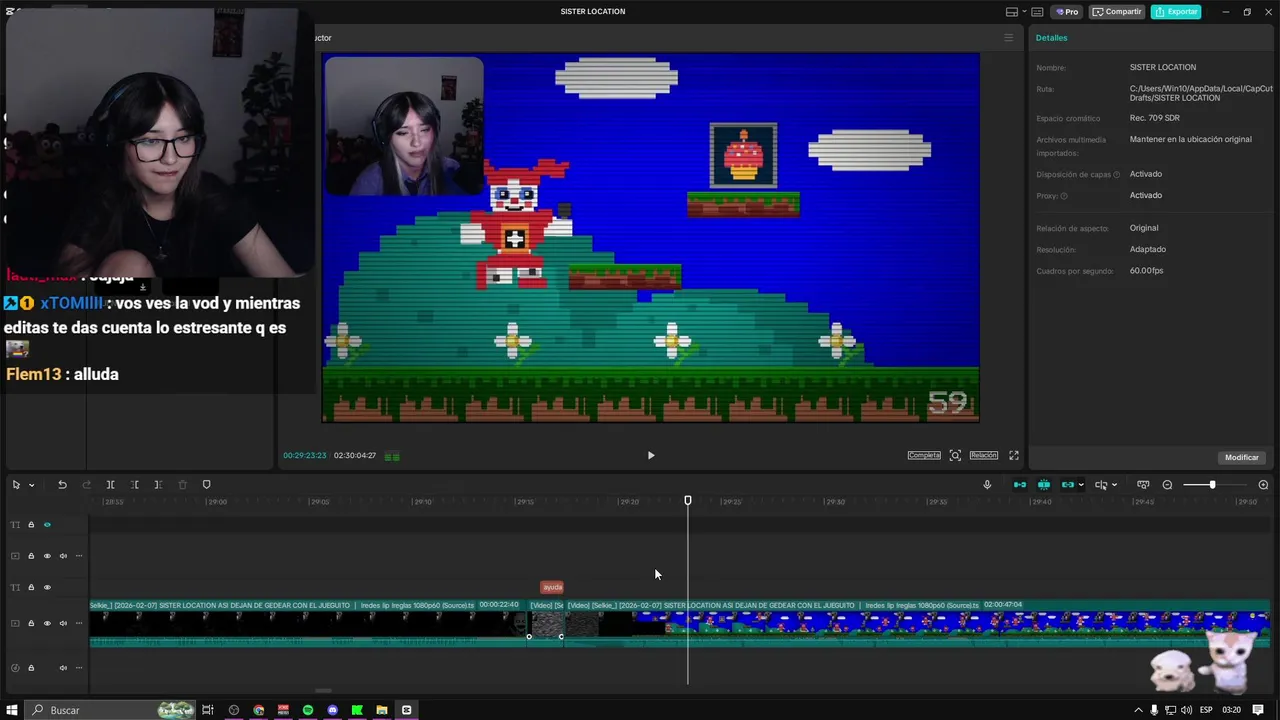Click the Exportar button
Image resolution: width=1280 pixels, height=720 pixels.
(1176, 12)
